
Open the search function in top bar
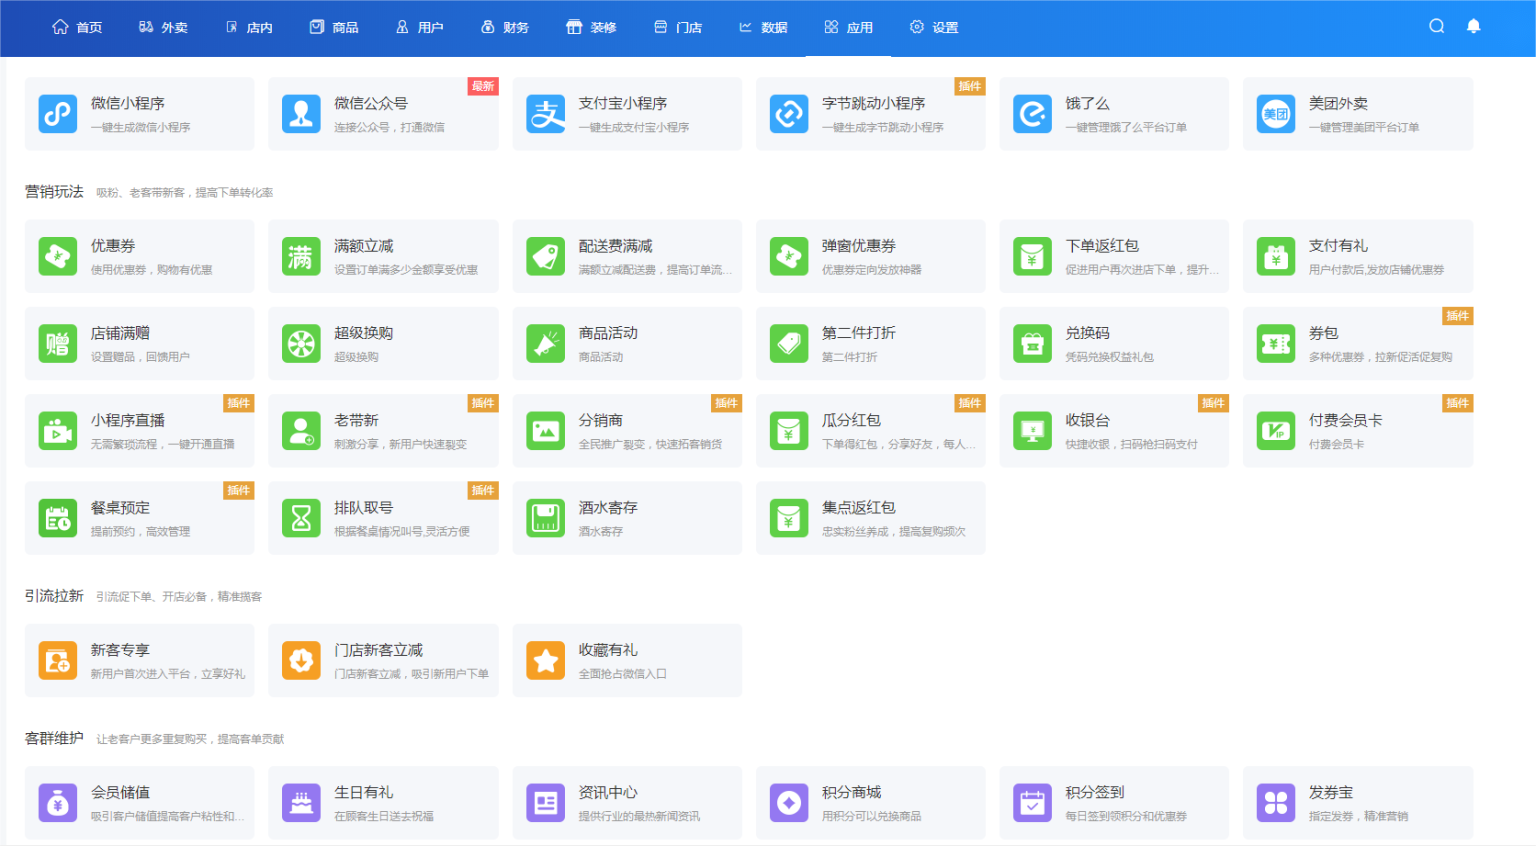[x=1436, y=25]
